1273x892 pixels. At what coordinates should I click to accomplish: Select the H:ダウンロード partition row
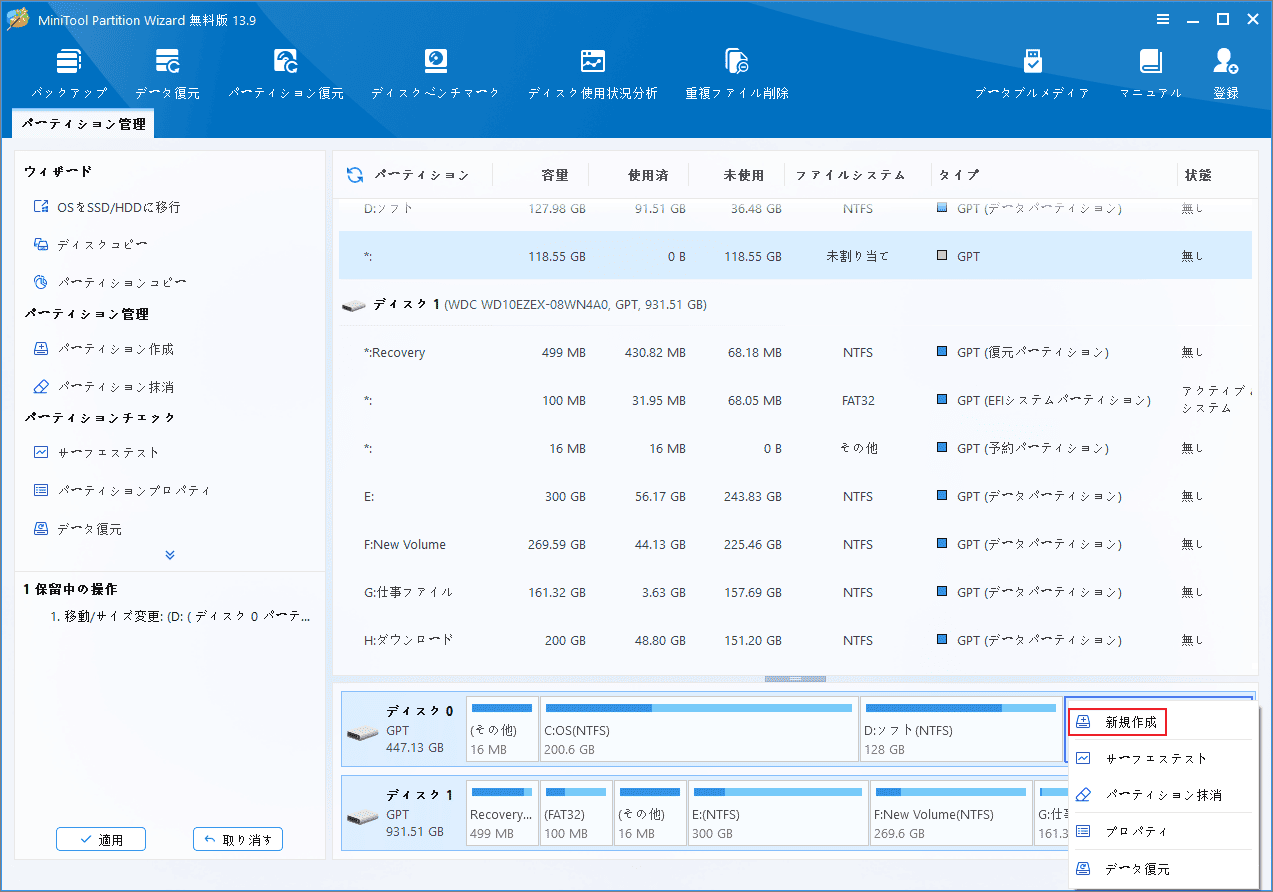tap(795, 640)
